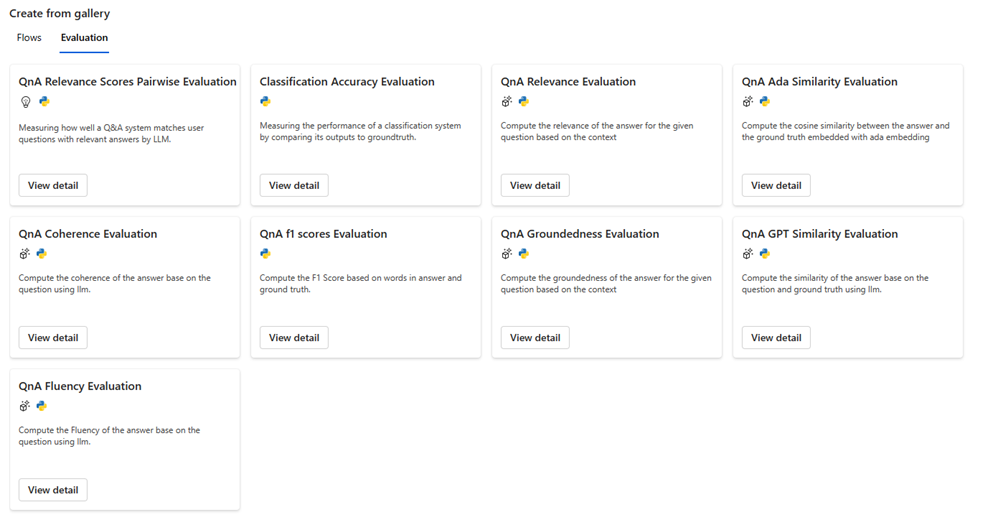Switch to the Flows tab
This screenshot has width=993, height=525.
pos(29,37)
